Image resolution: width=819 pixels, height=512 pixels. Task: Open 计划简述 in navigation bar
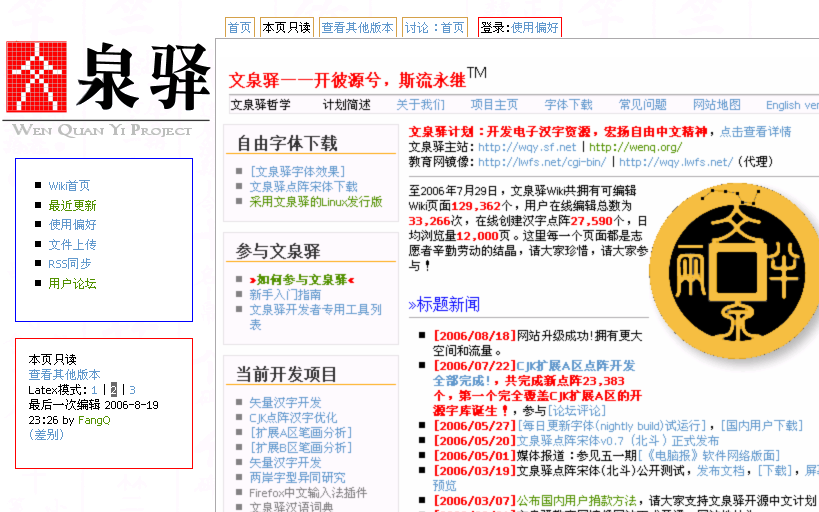(x=346, y=105)
